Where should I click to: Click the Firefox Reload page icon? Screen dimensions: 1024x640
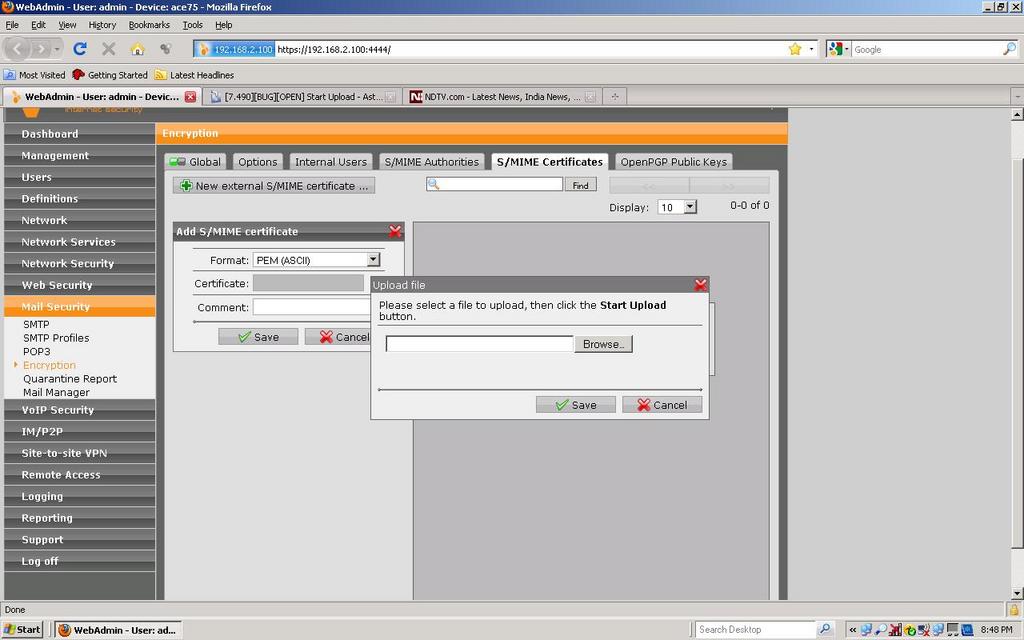80,48
